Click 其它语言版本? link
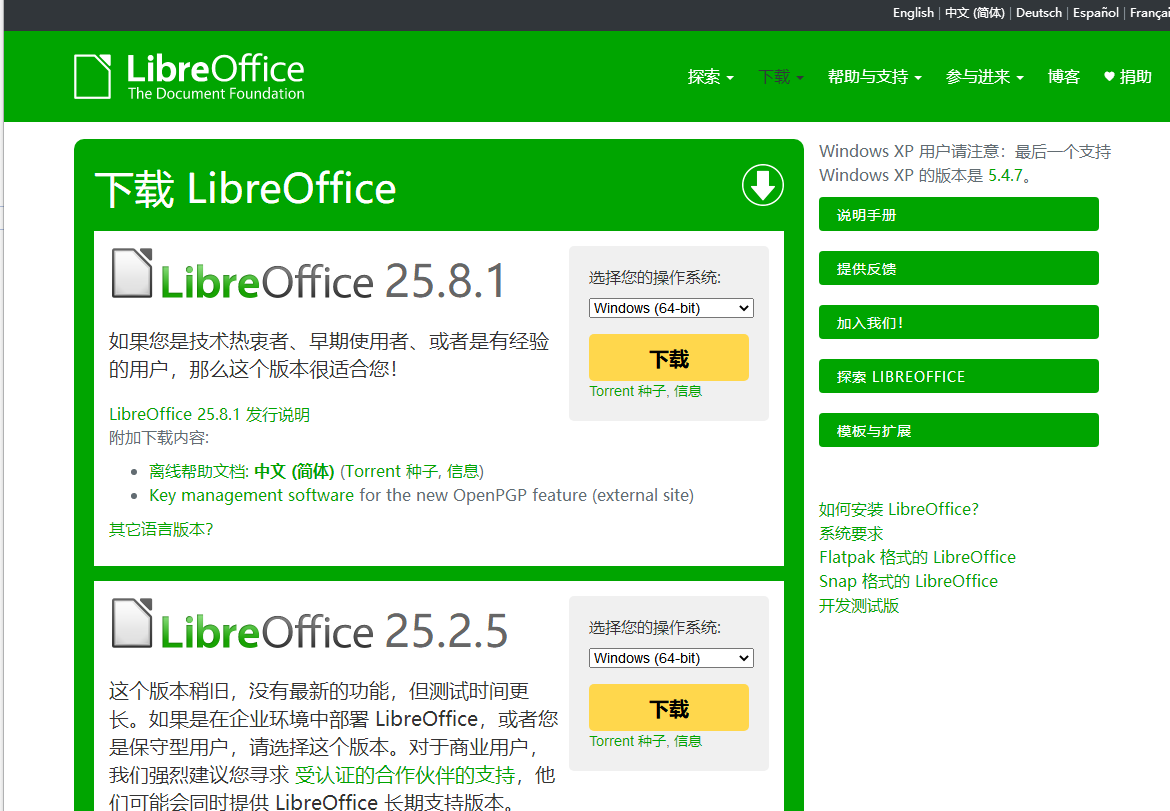This screenshot has height=811, width=1170. tap(161, 529)
